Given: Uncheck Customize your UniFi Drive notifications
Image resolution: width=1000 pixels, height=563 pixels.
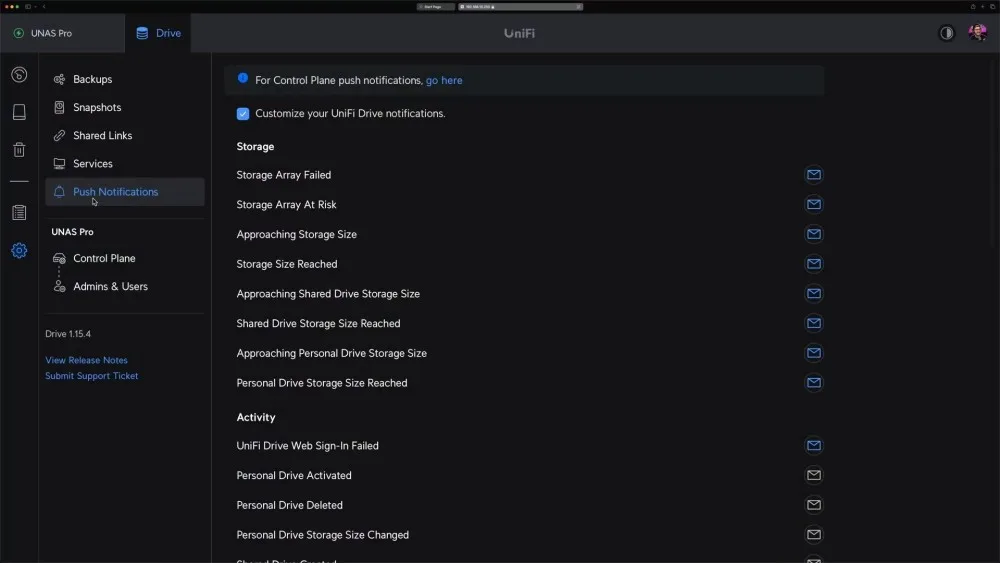Looking at the screenshot, I should 243,113.
